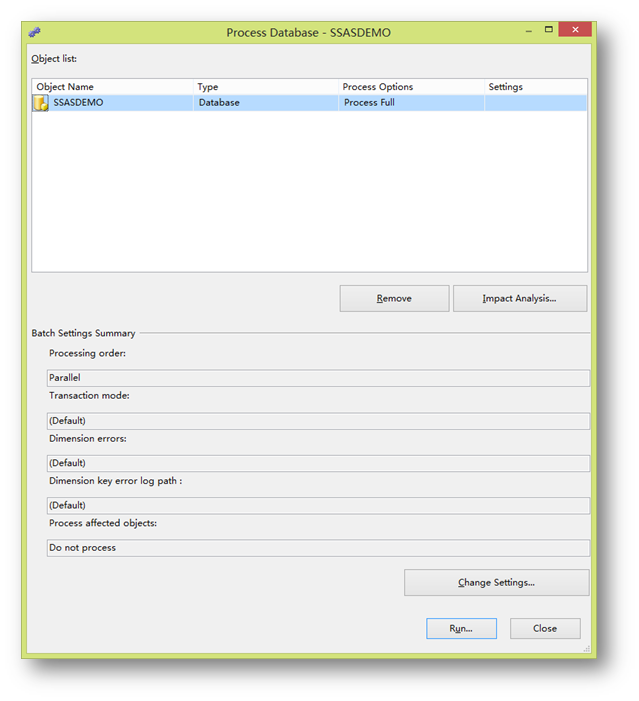Click the Batch Settings Summary heading
Screen dimensions: 639x701
coord(83,333)
